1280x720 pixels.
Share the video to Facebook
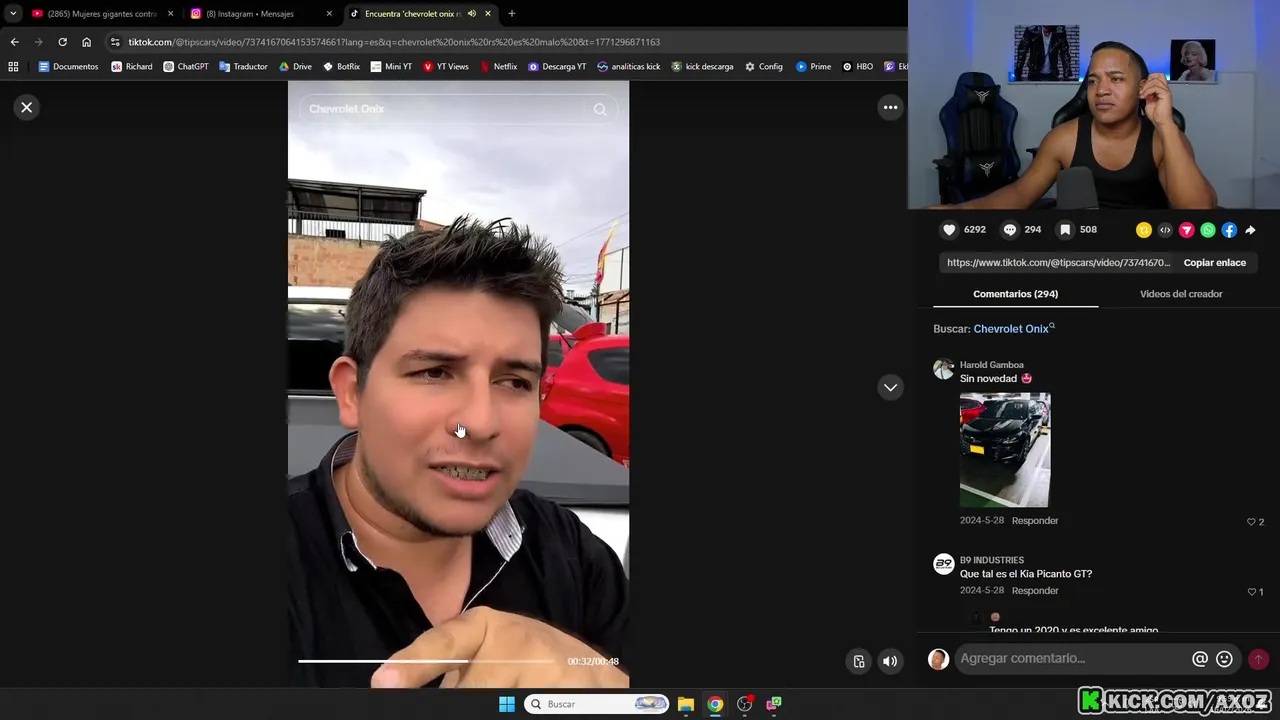(1229, 230)
